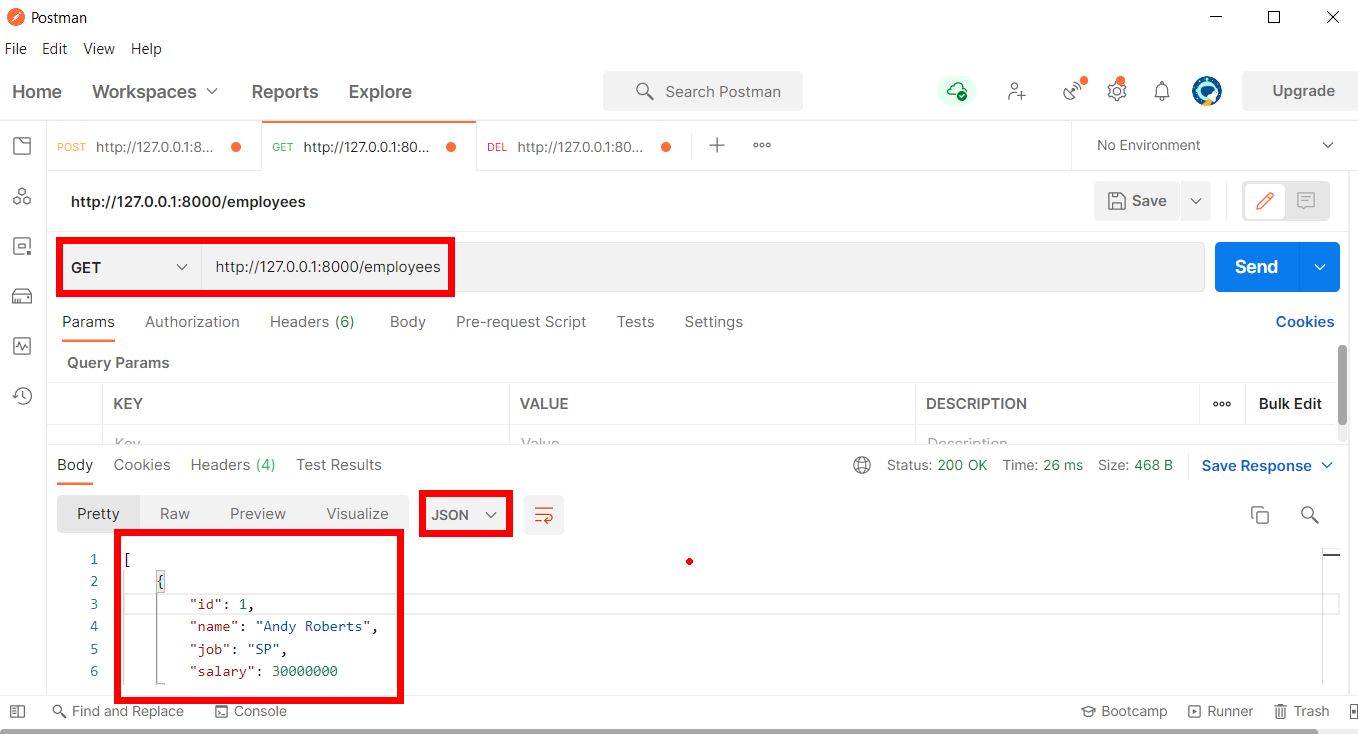Switch to the Headers (6) request tab
This screenshot has width=1358, height=734.
(312, 322)
